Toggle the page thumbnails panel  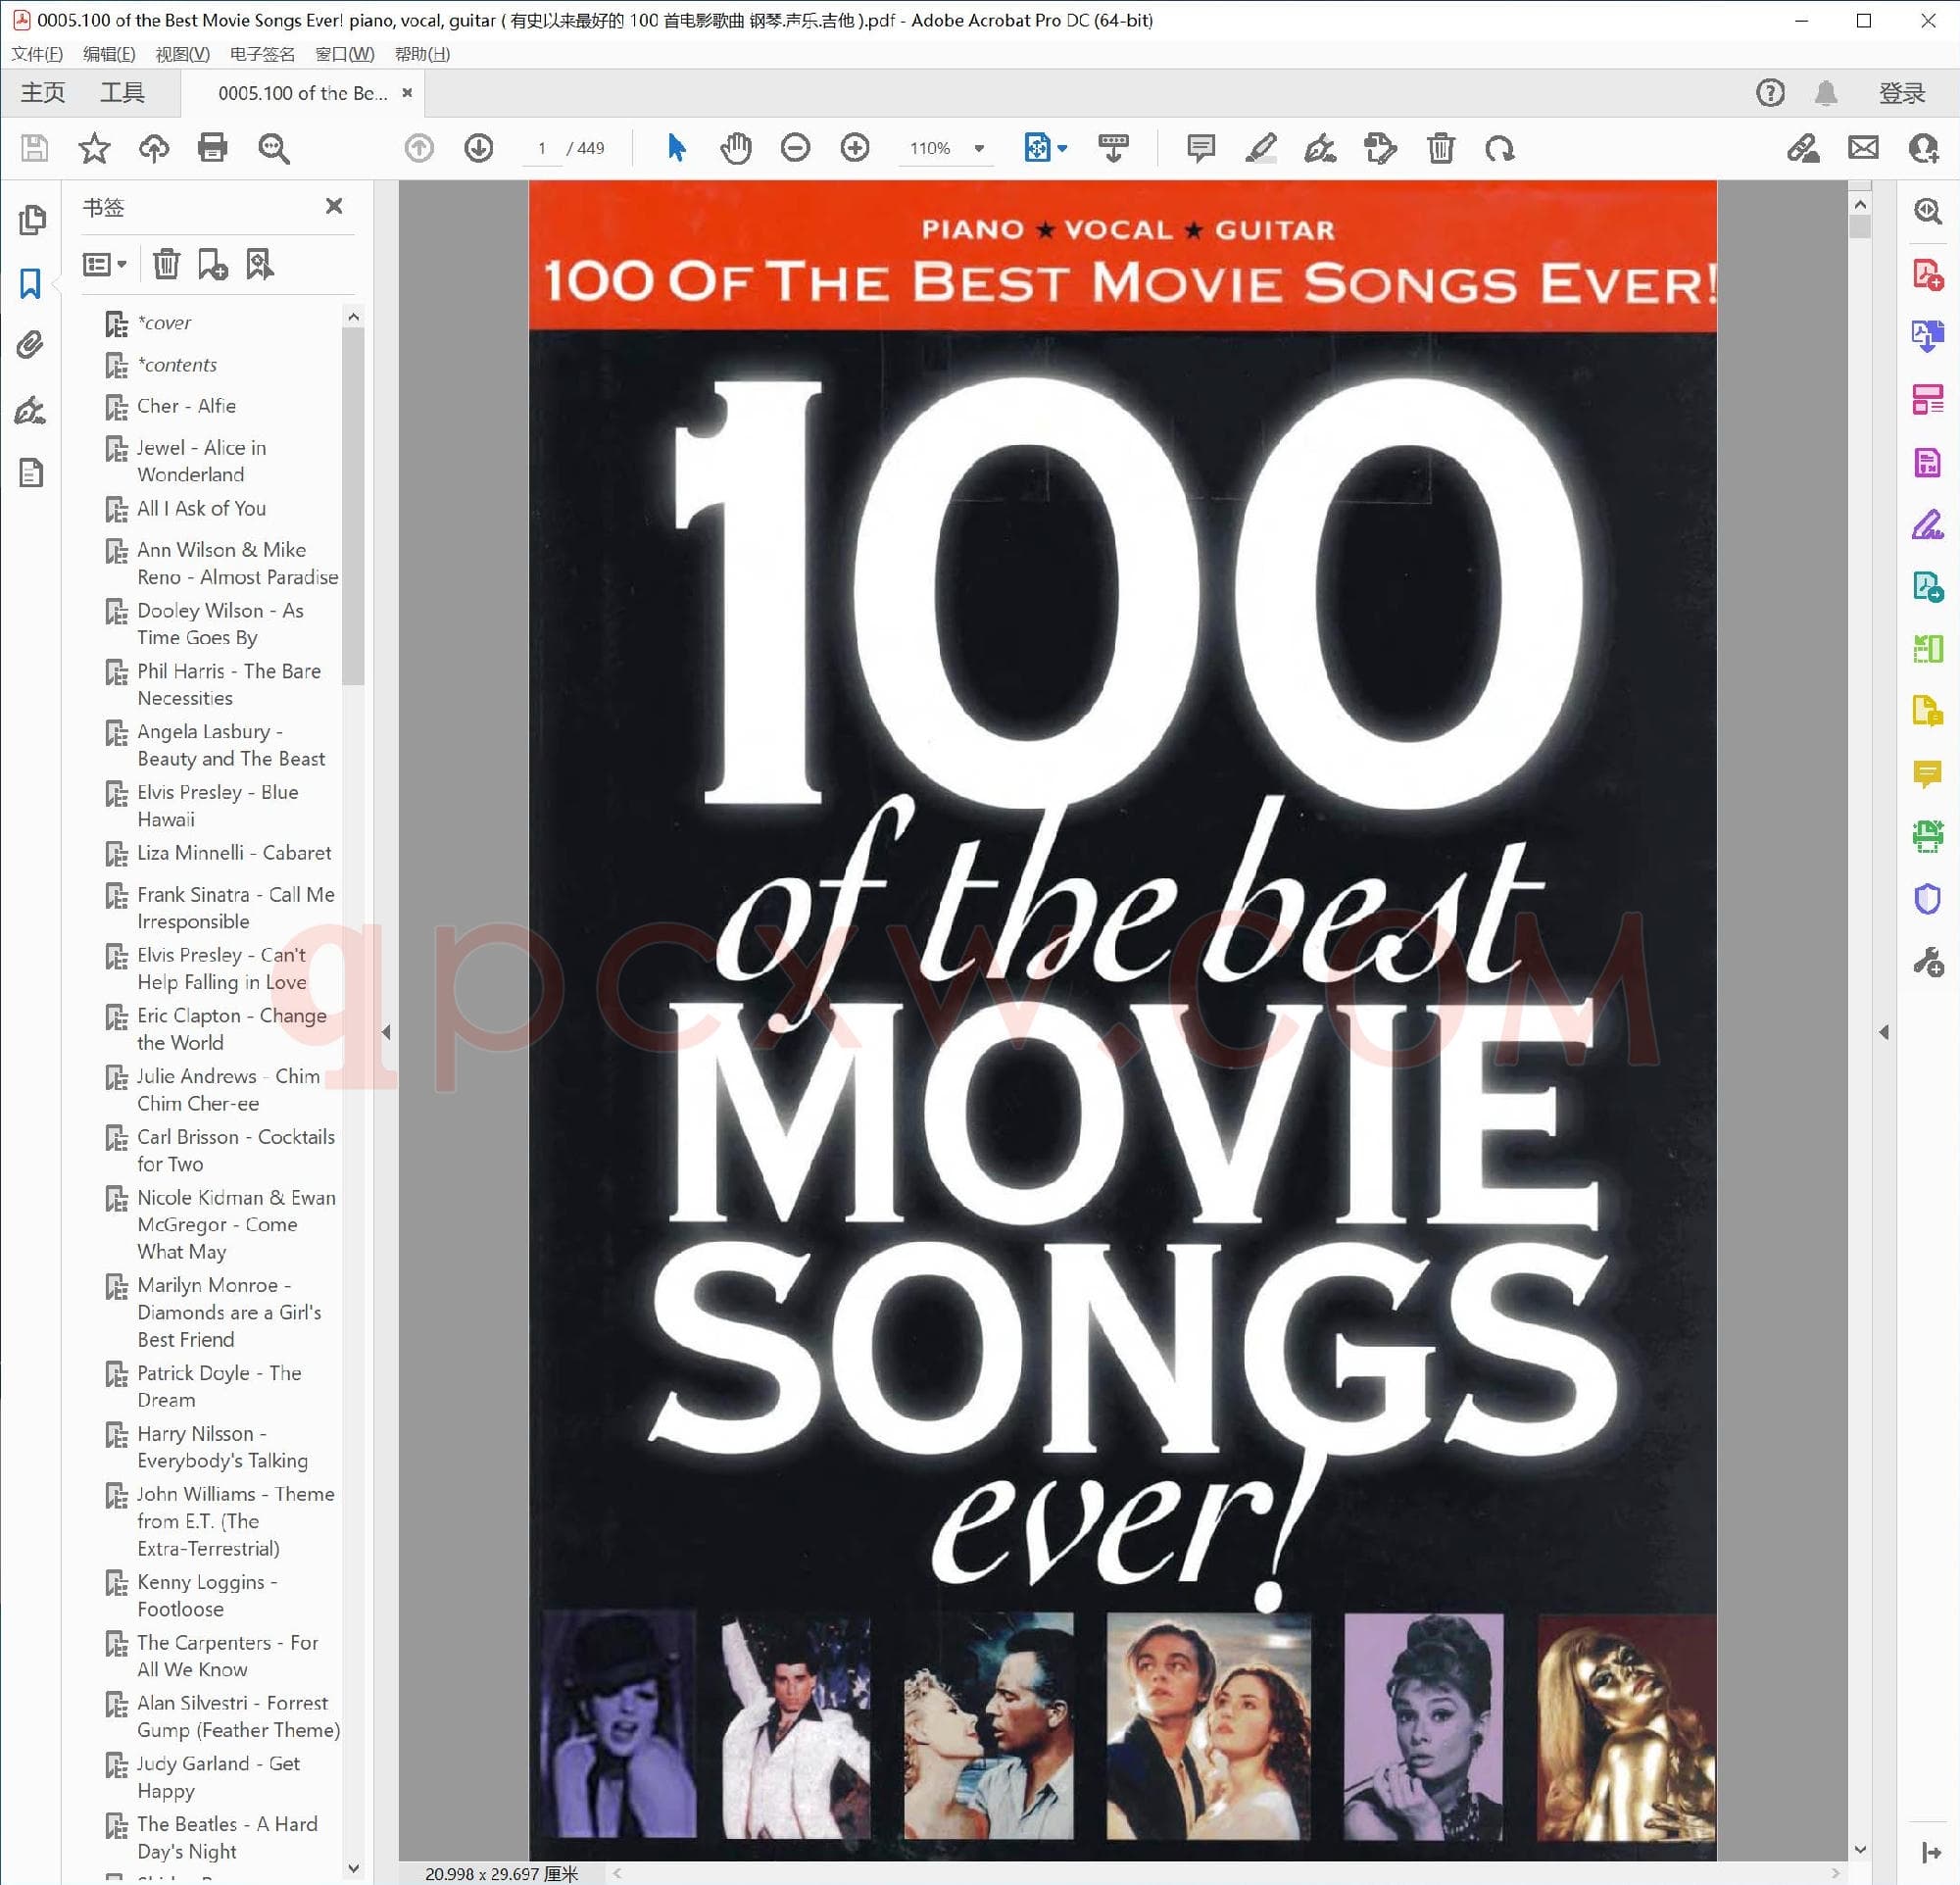[31, 219]
